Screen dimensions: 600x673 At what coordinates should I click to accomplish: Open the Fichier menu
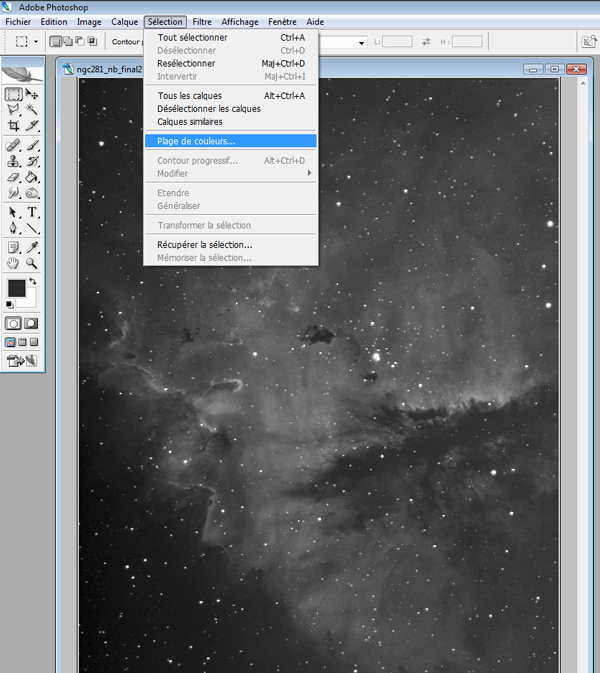point(18,22)
